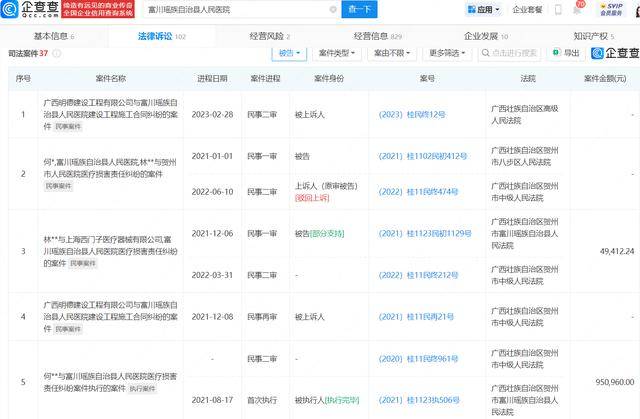Open case number (2022) 桂11民终474号
640x419 pixels.
tap(418, 192)
